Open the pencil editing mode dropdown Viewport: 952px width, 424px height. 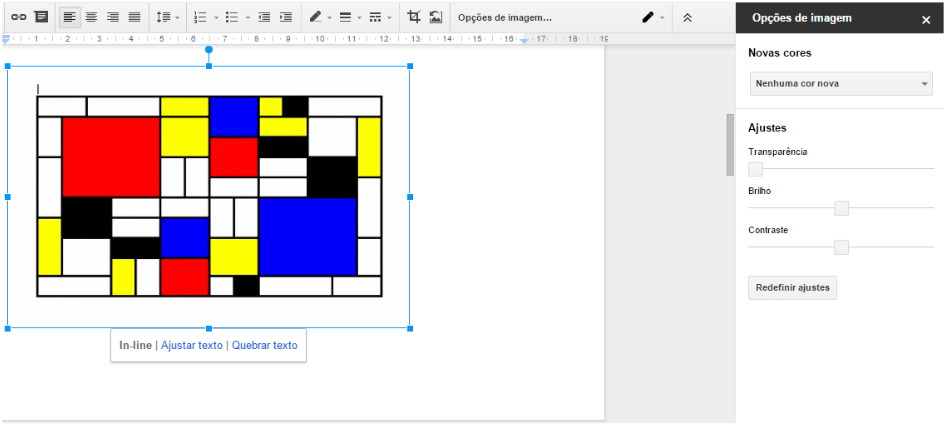653,17
